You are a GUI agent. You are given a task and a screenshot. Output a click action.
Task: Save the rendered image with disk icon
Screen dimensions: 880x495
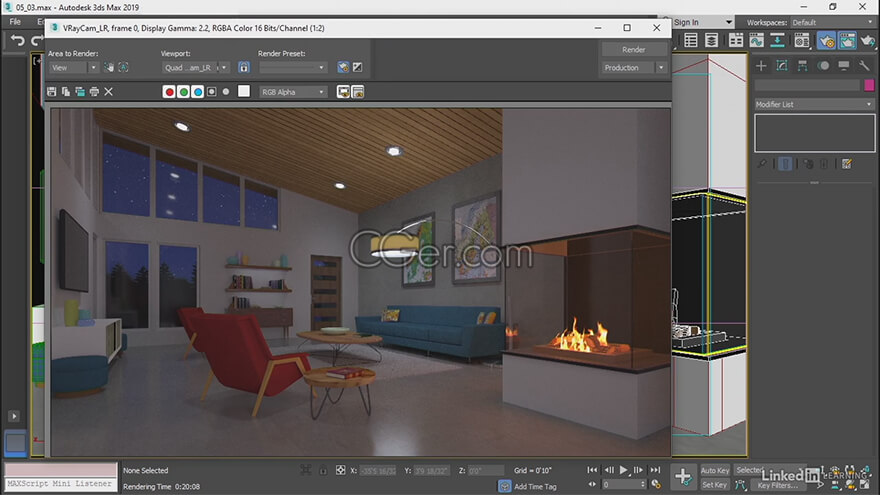52,91
